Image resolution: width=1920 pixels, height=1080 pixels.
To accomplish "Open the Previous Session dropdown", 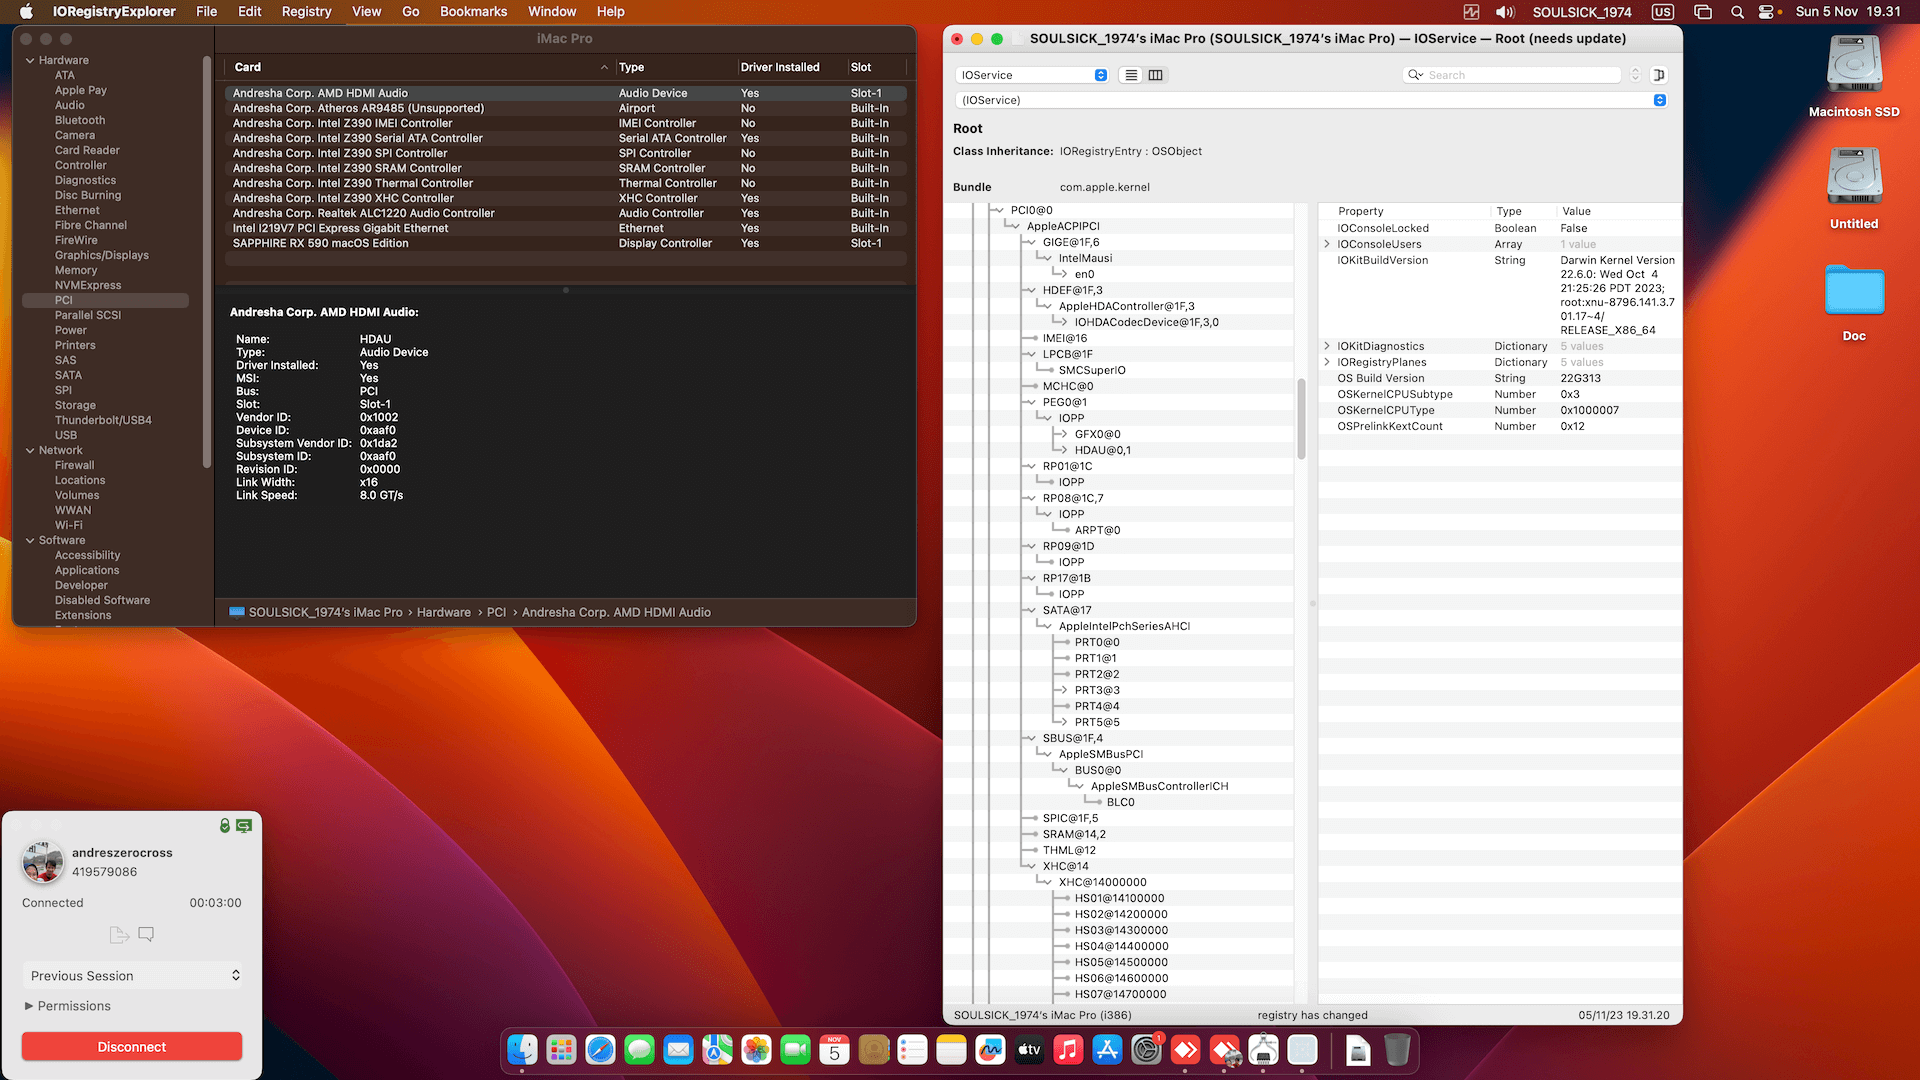I will [x=131, y=975].
